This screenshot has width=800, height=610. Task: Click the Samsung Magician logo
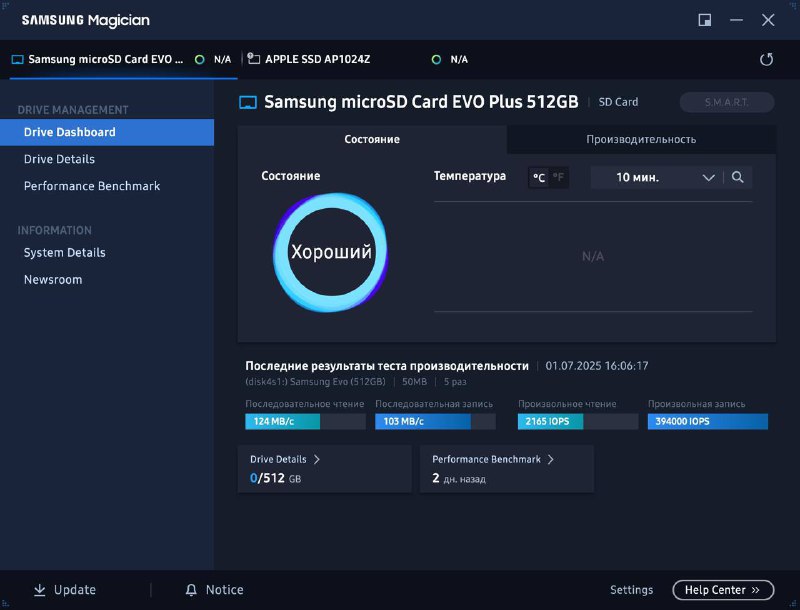86,20
